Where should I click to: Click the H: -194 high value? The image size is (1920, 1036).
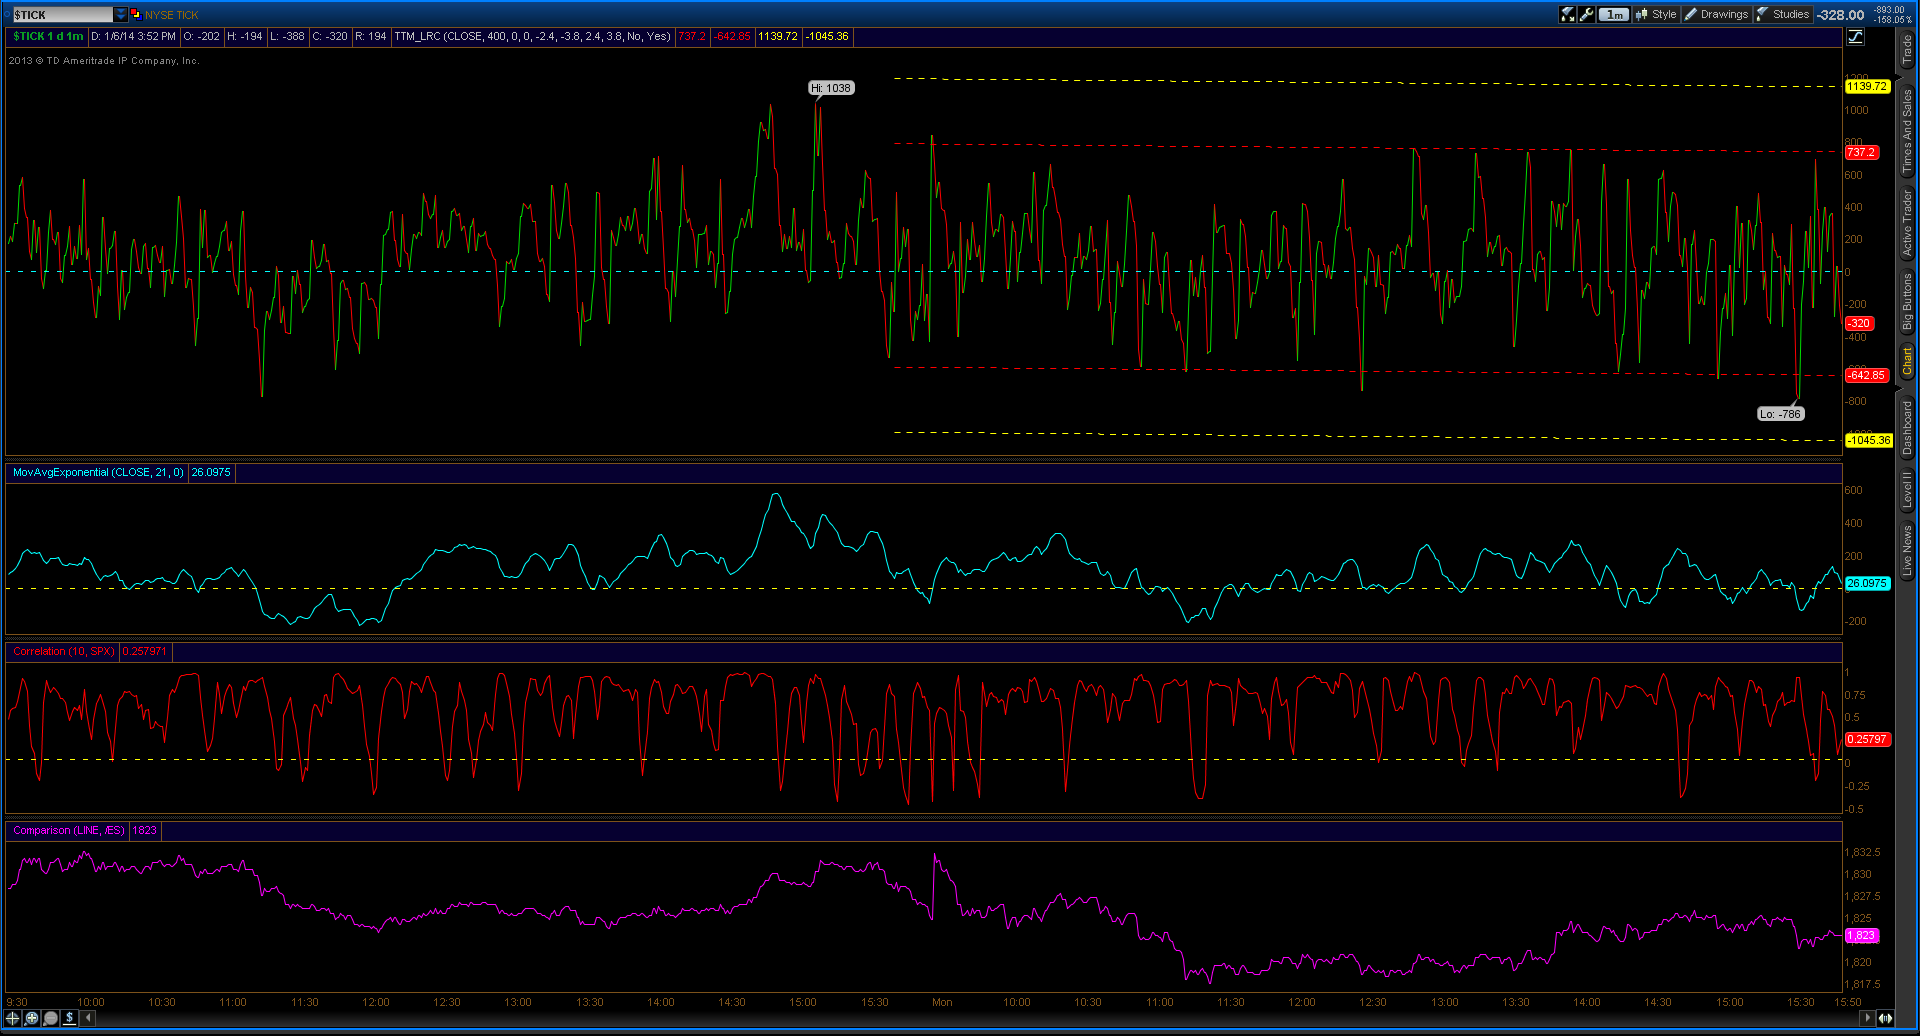point(245,36)
